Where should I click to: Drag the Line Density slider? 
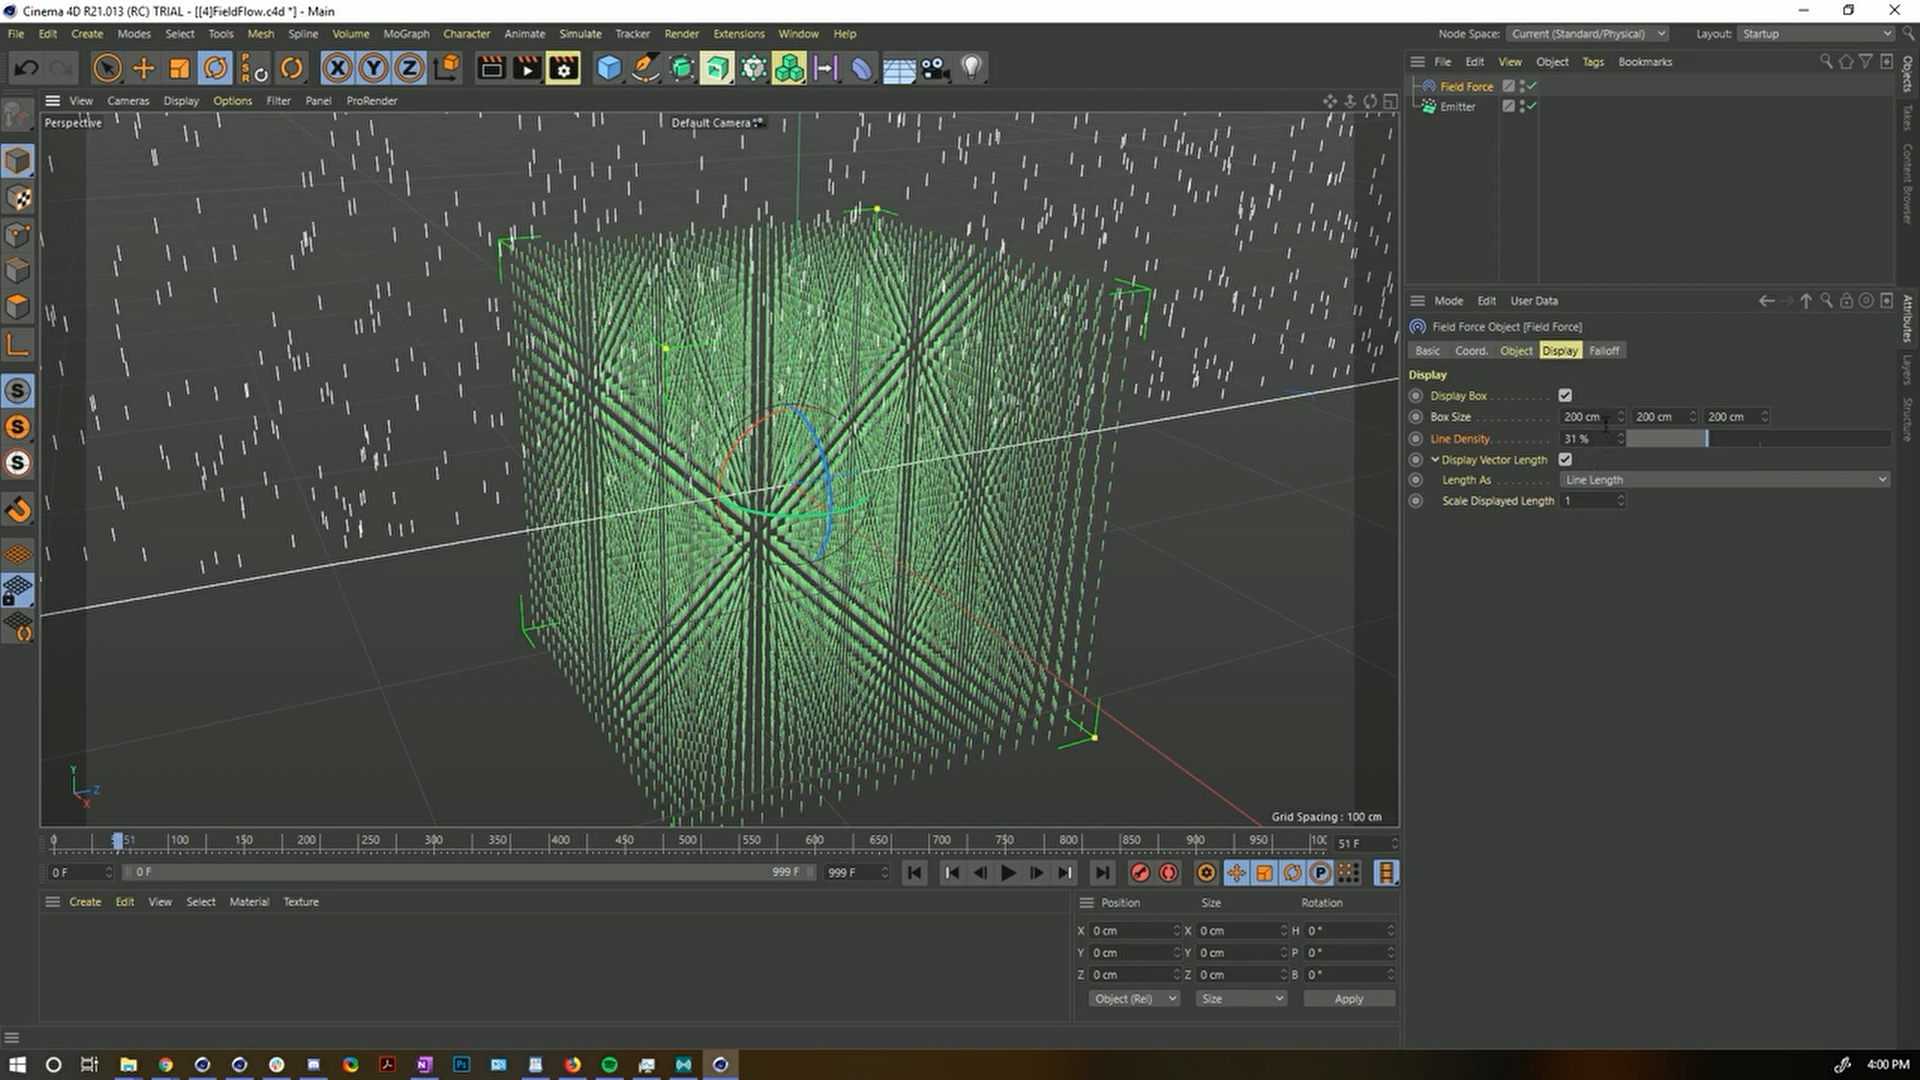(1709, 438)
